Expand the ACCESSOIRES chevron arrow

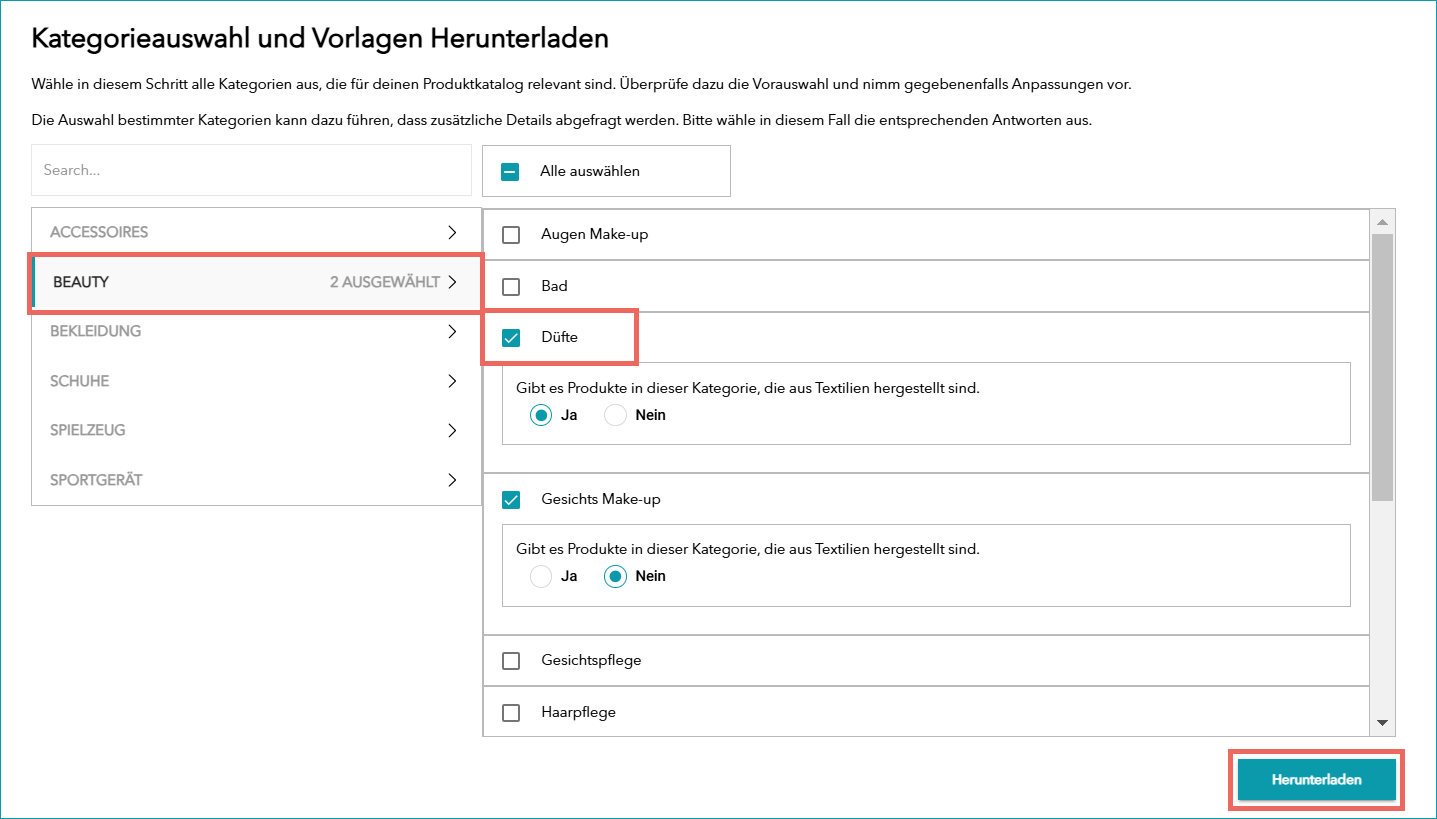[x=452, y=232]
